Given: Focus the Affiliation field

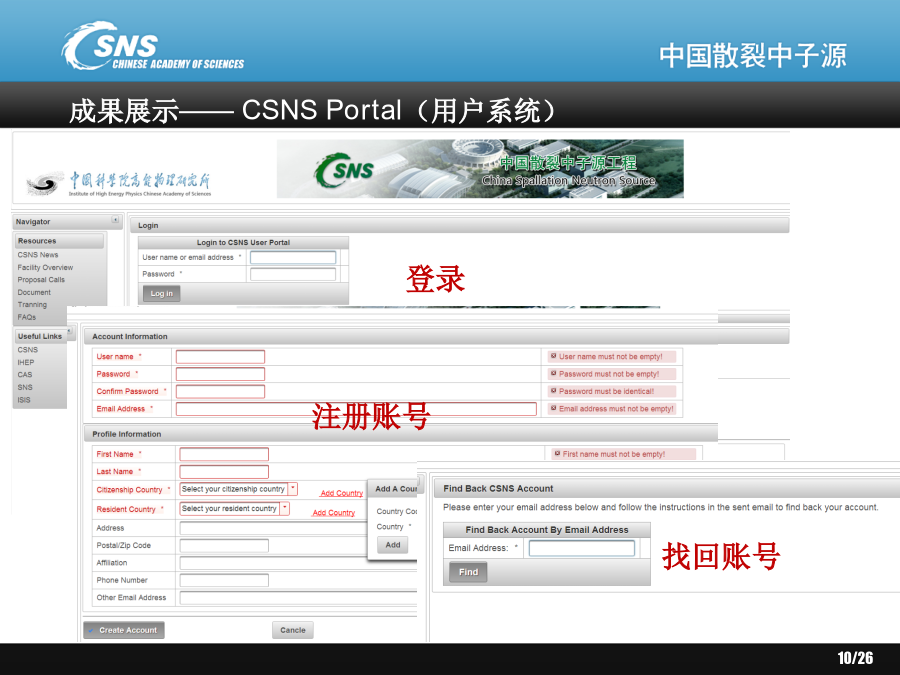Looking at the screenshot, I should (273, 563).
